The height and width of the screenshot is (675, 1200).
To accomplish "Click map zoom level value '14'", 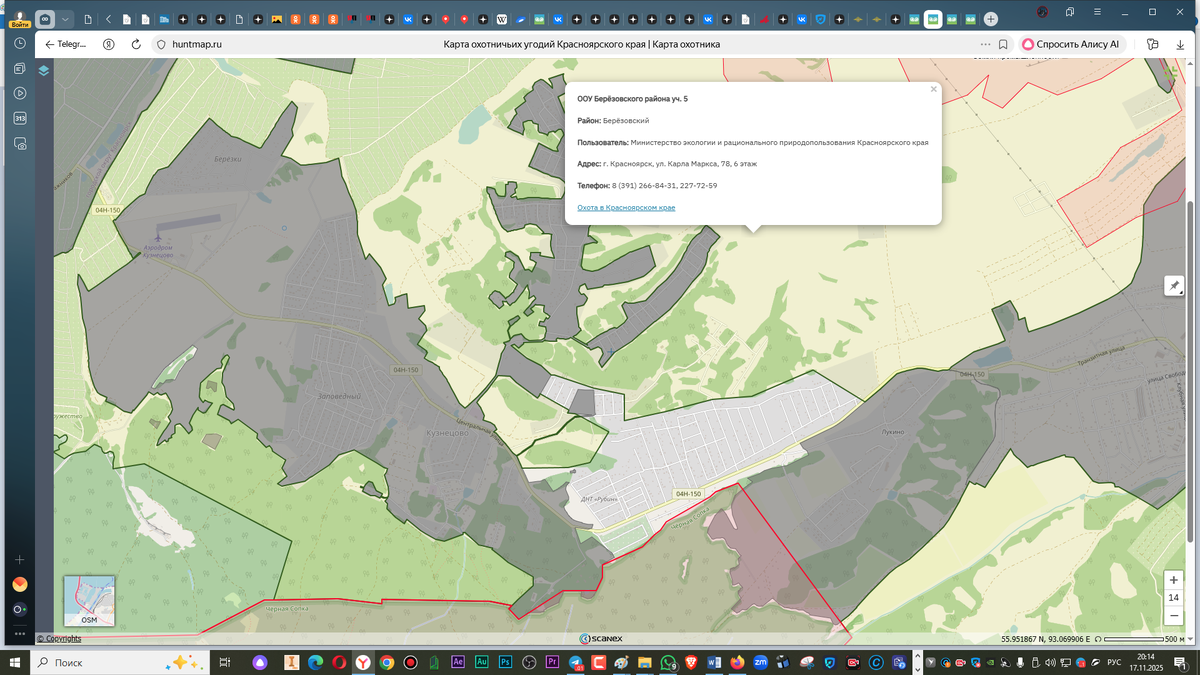I will point(1173,598).
